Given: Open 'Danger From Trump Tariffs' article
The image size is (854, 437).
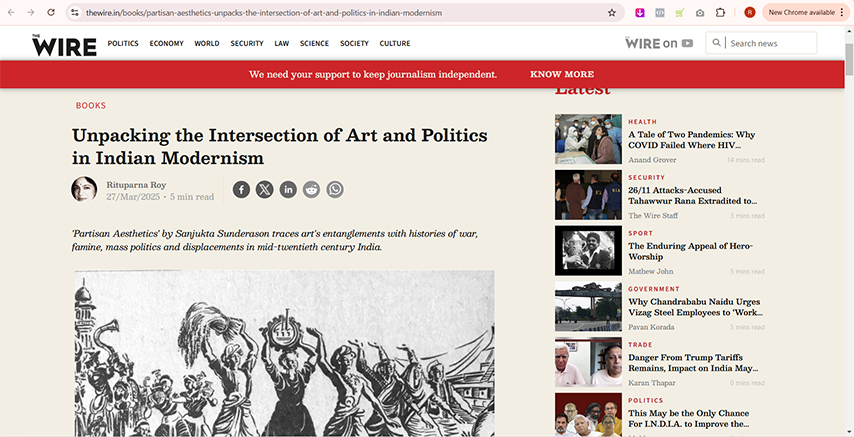Looking at the screenshot, I should pos(693,363).
